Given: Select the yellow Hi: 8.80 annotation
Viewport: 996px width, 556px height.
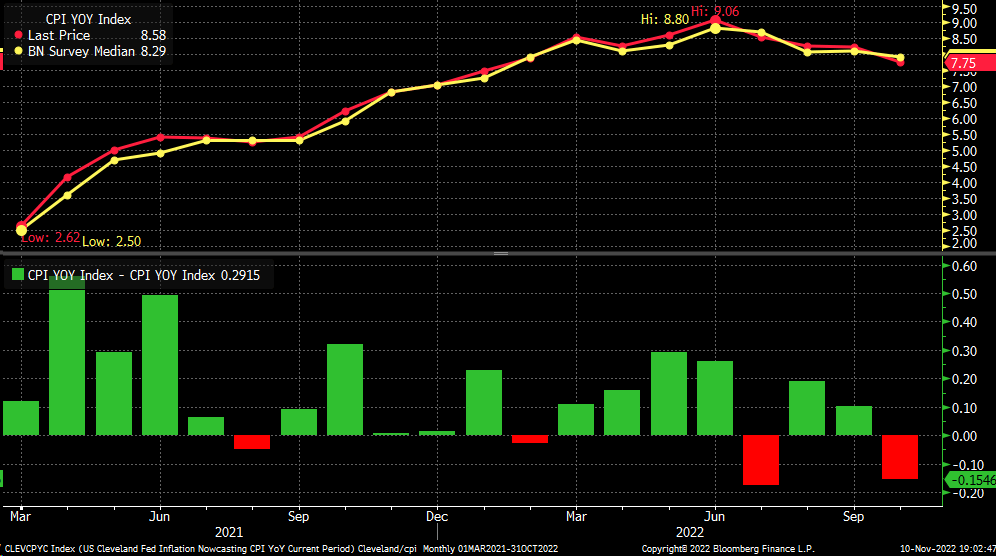Looking at the screenshot, I should pyautogui.click(x=663, y=19).
